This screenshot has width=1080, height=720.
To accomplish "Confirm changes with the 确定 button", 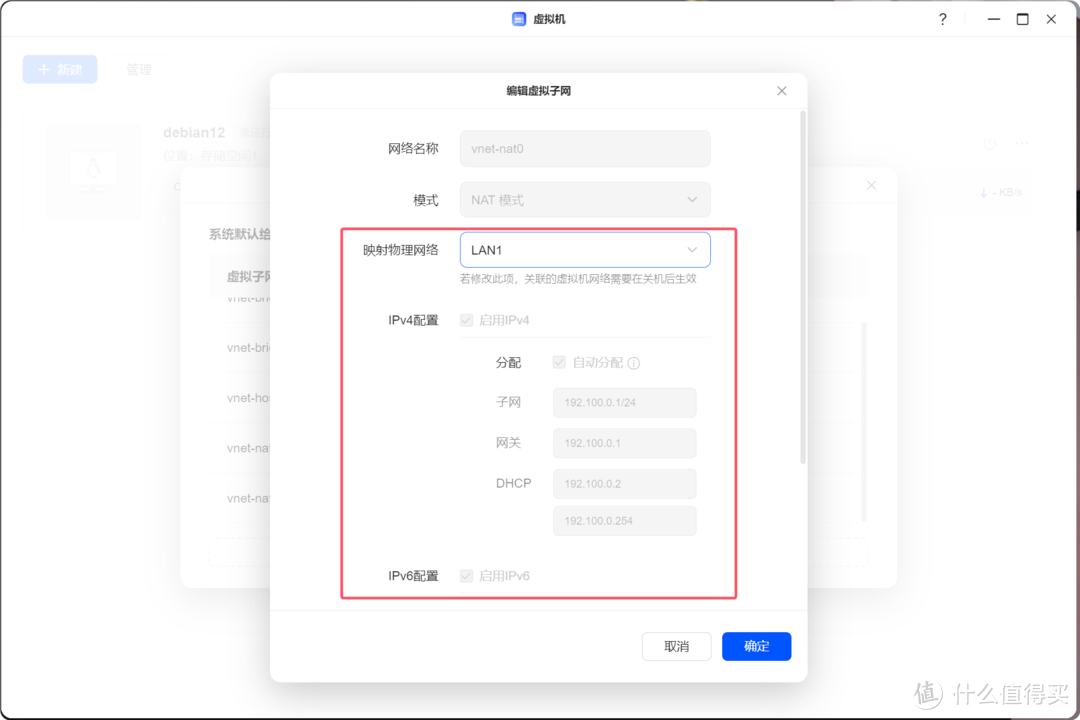I will coord(756,646).
